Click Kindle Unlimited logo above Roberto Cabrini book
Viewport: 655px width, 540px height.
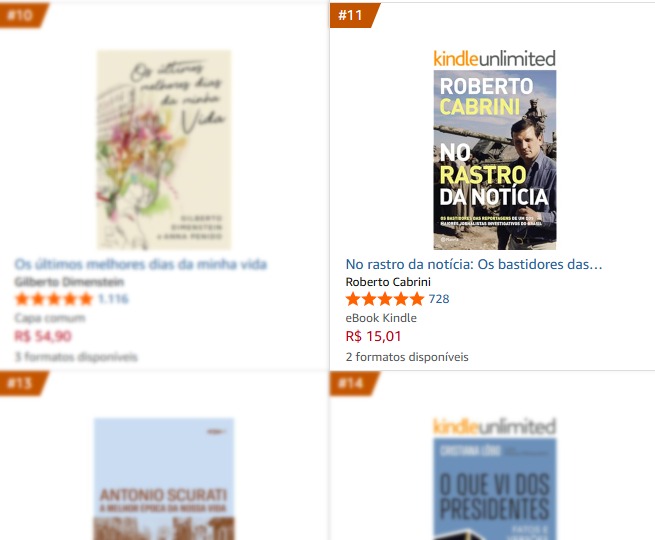[x=495, y=59]
